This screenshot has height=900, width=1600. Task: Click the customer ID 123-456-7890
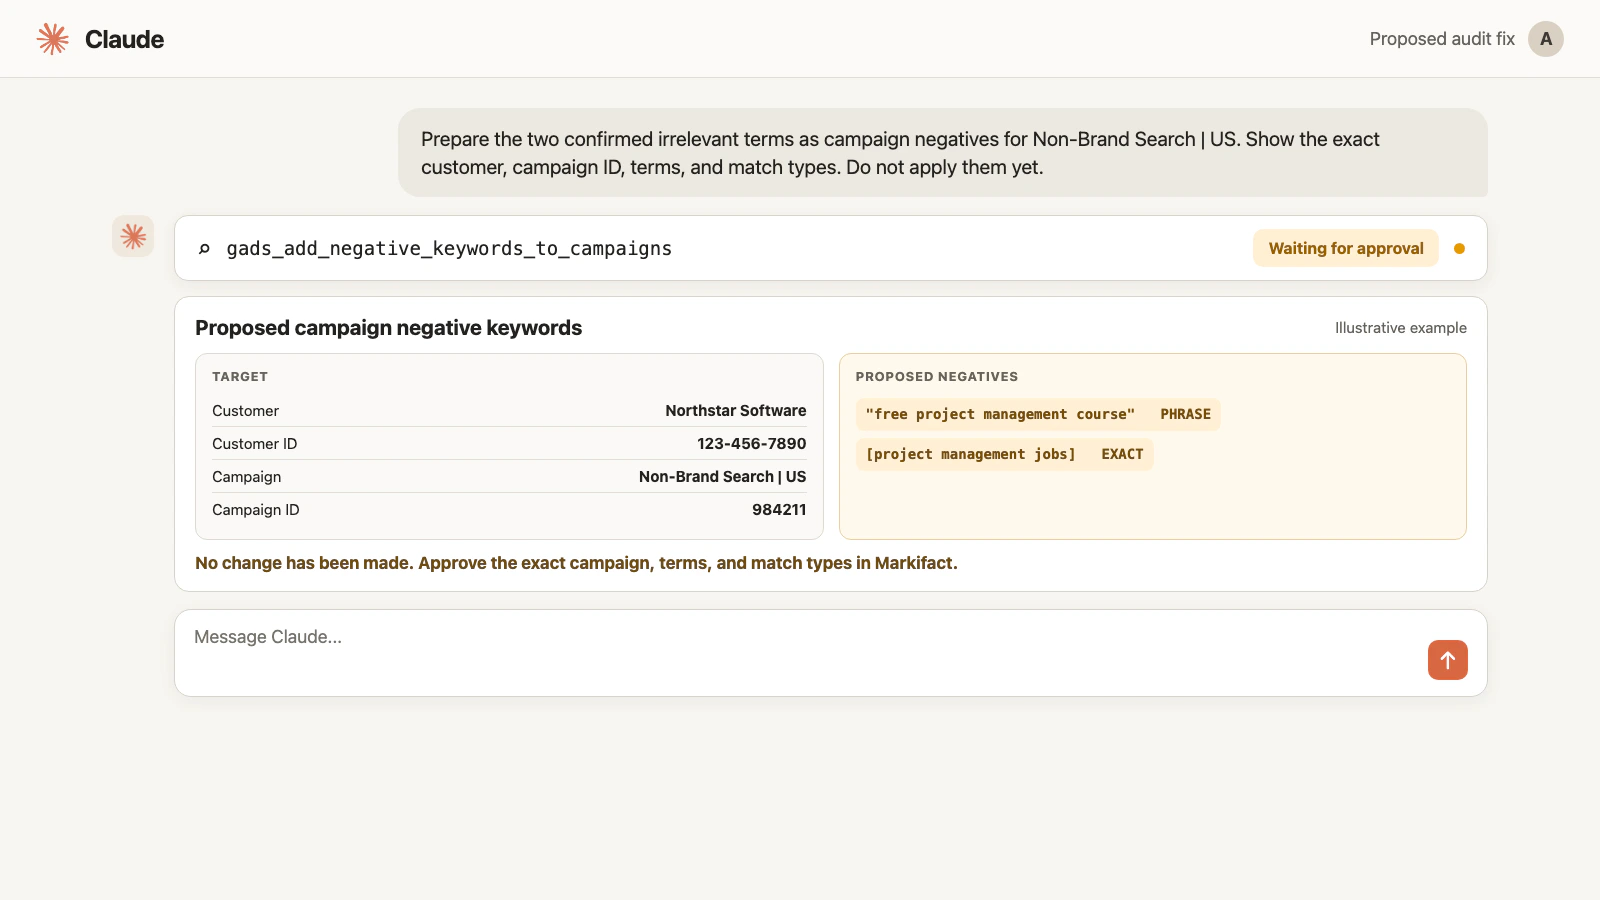(x=752, y=444)
